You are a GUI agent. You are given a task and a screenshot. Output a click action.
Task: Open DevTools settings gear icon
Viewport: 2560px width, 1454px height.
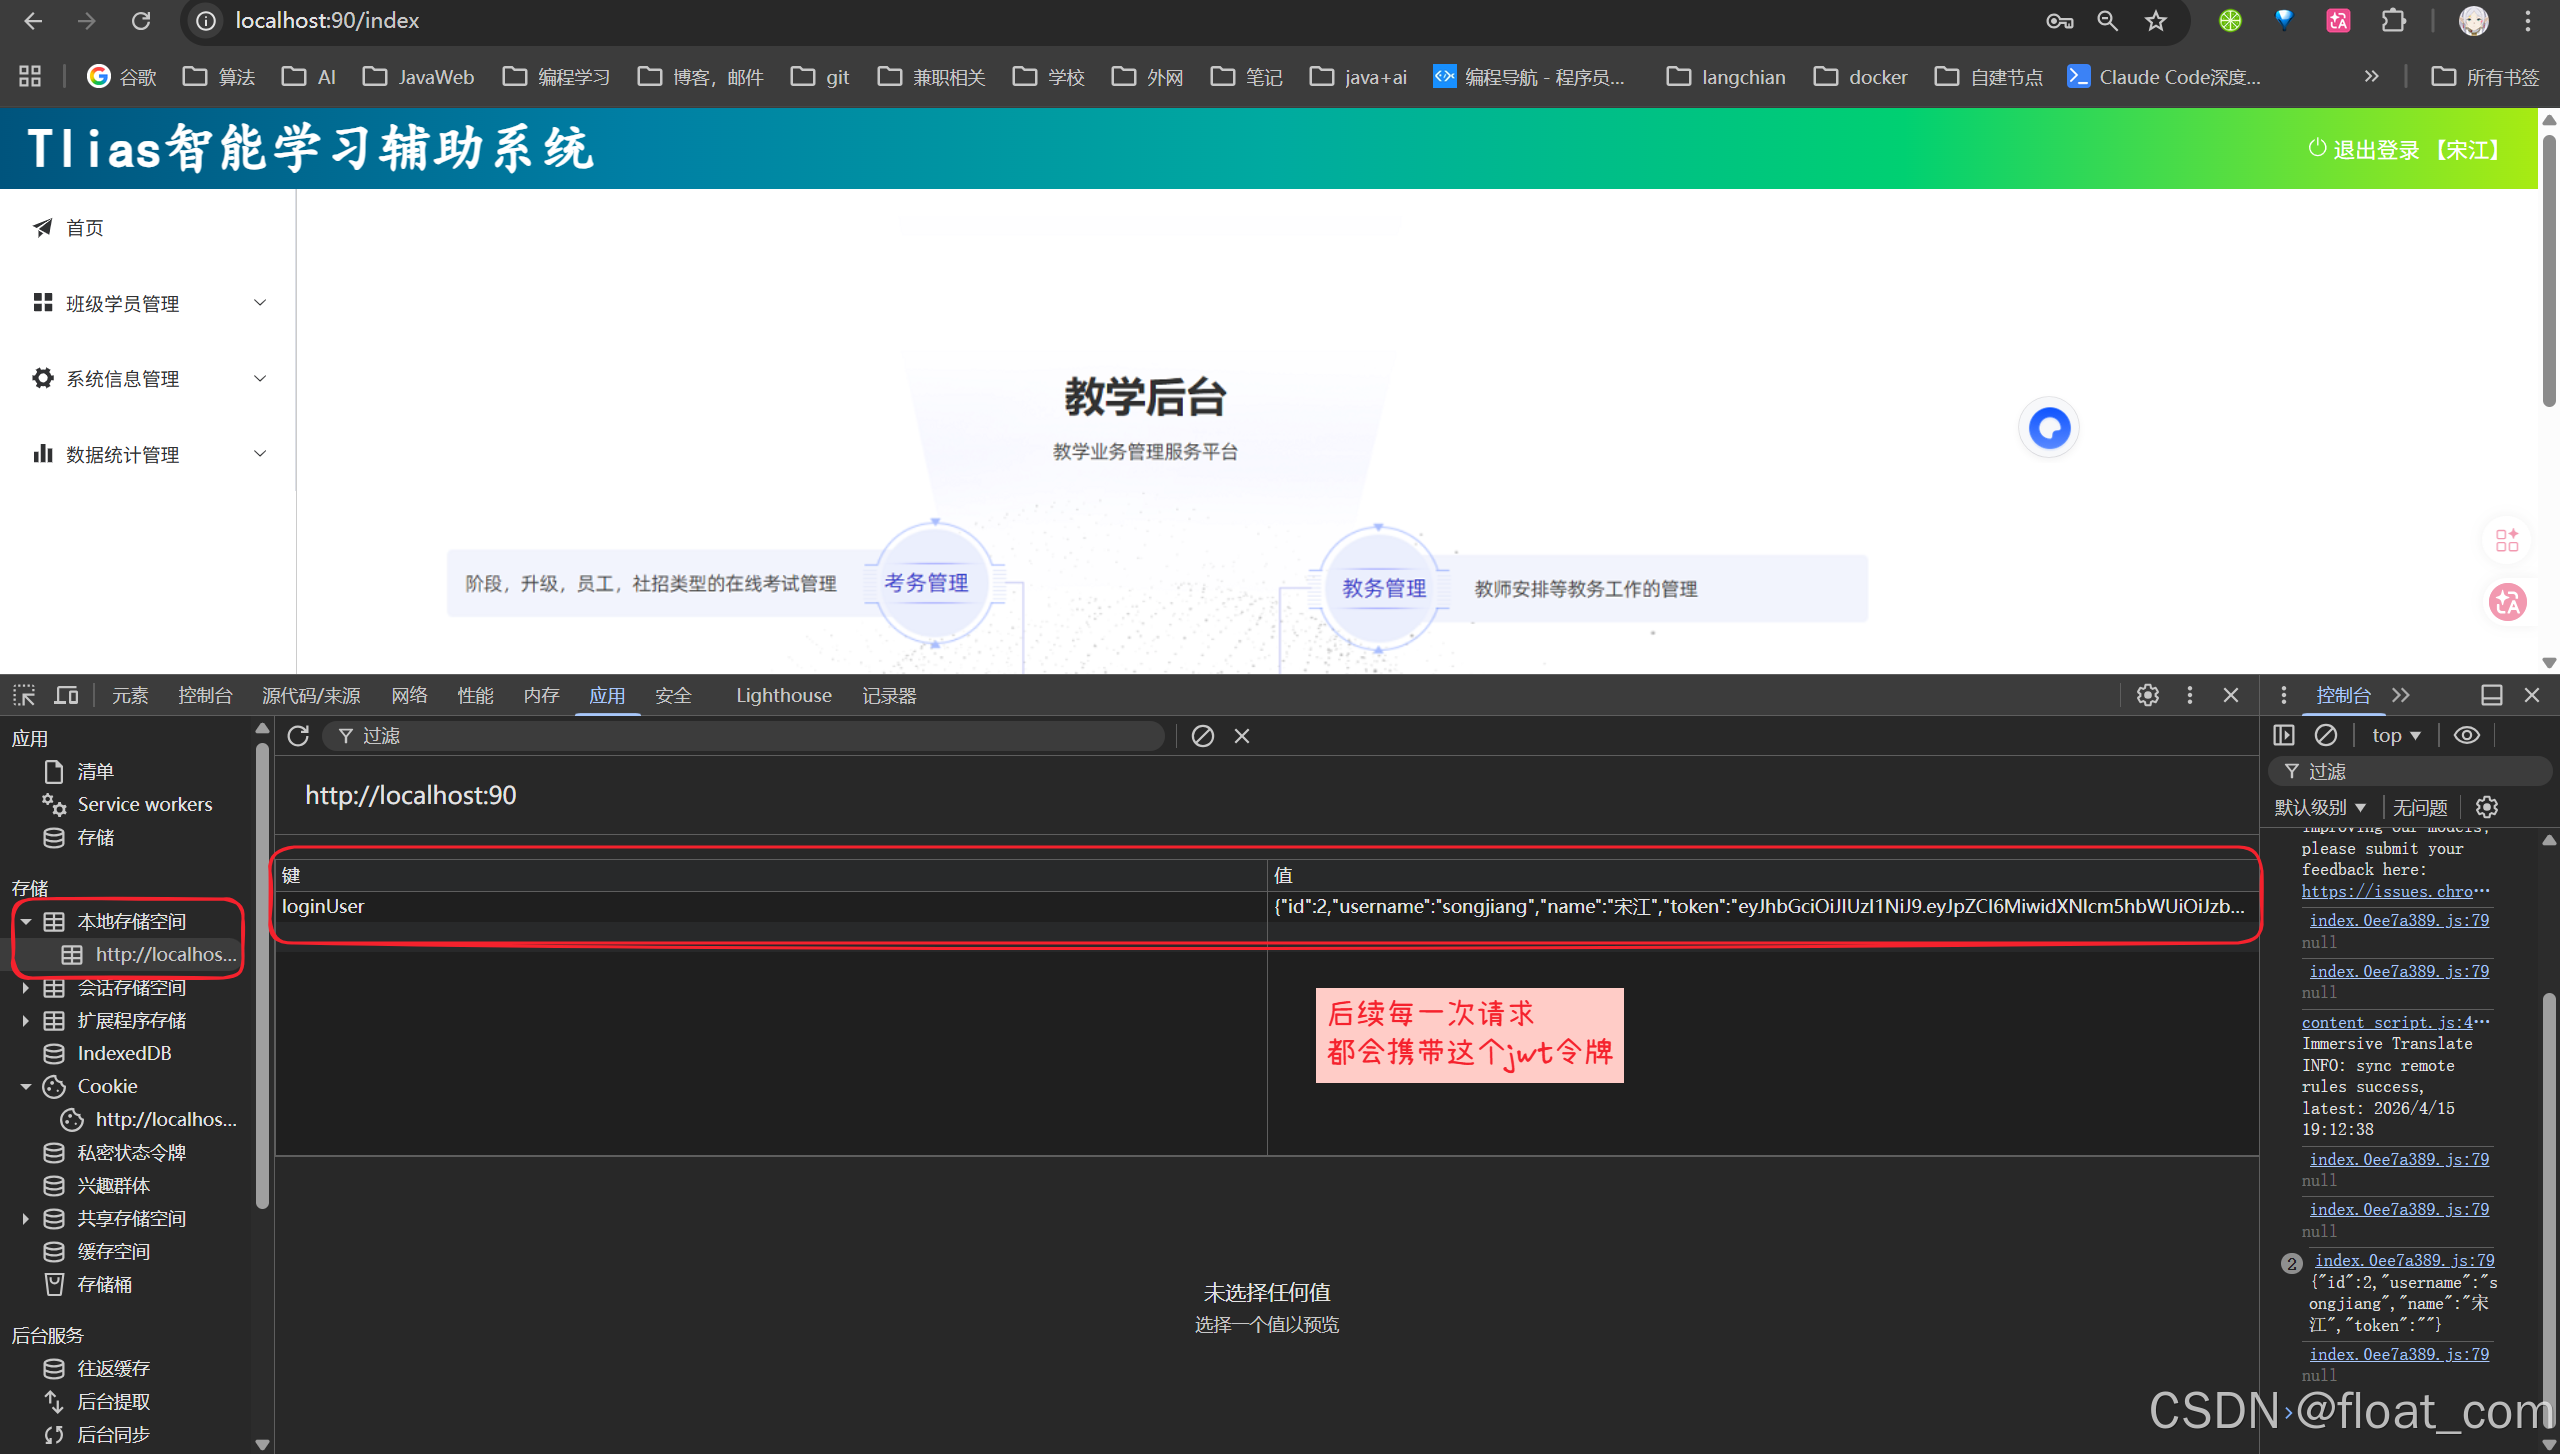pos(2147,695)
